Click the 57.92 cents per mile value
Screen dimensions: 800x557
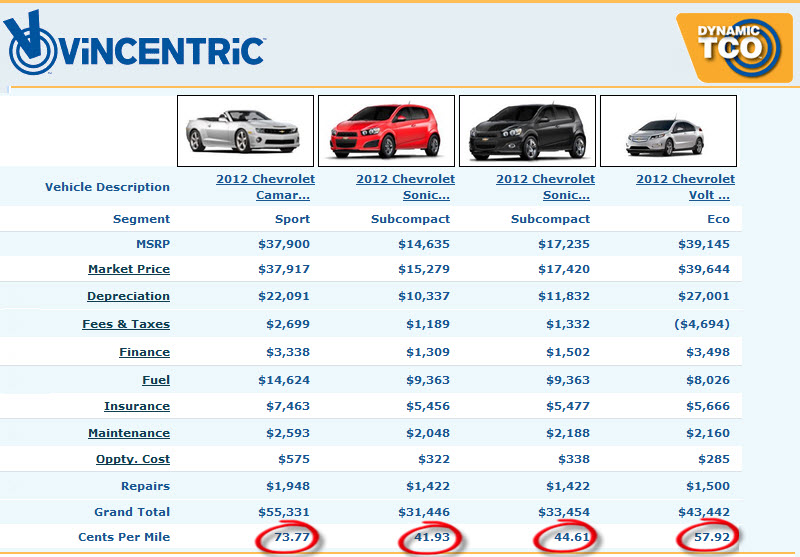(x=712, y=537)
